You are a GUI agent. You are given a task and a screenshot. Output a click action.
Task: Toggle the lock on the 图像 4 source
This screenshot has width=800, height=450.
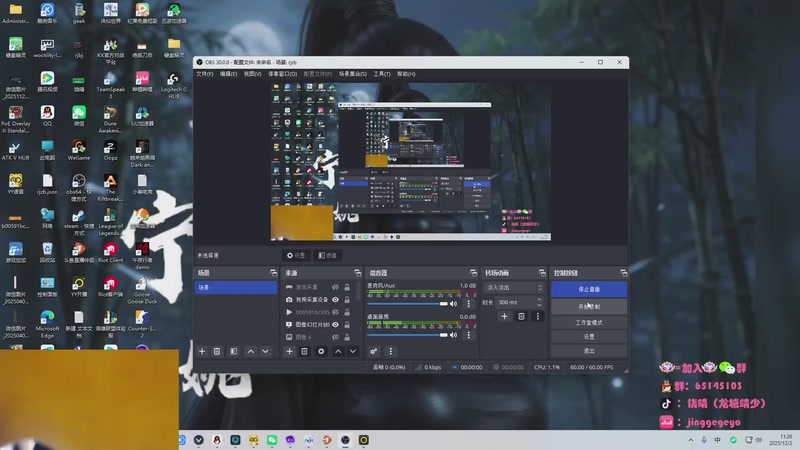tap(347, 337)
